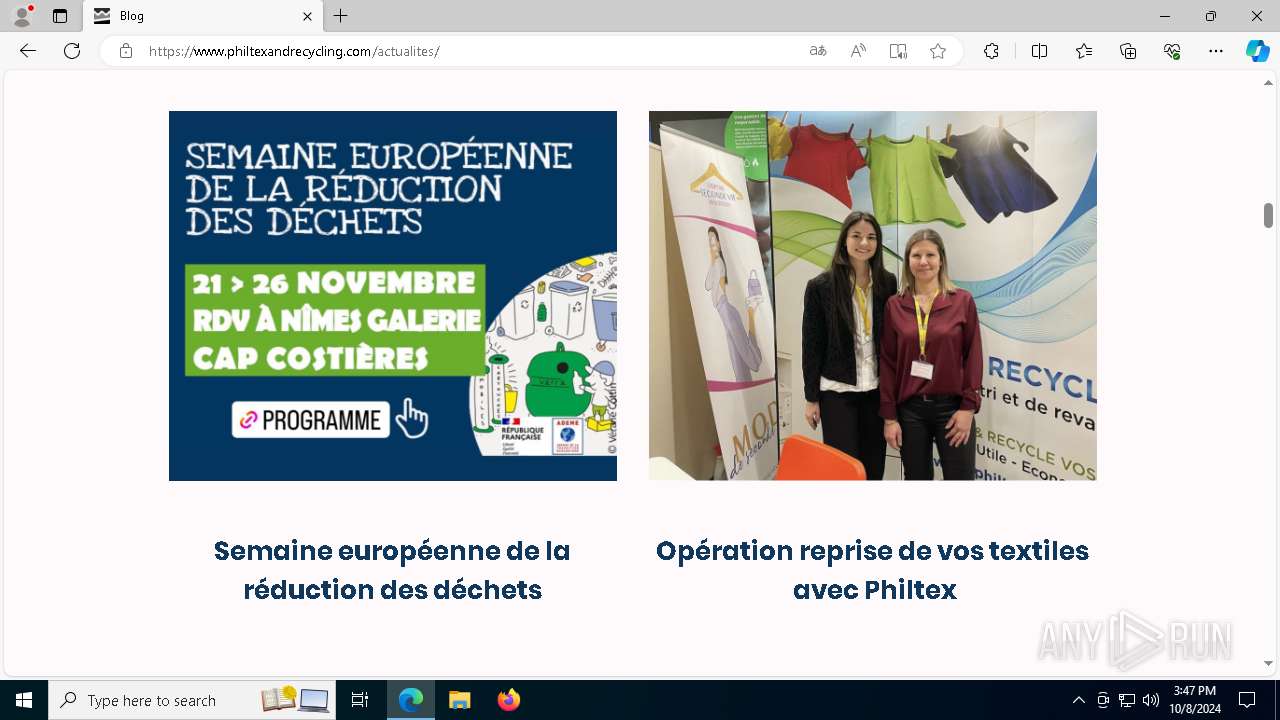Switch to Microsoft Edge on the taskbar

[x=411, y=700]
